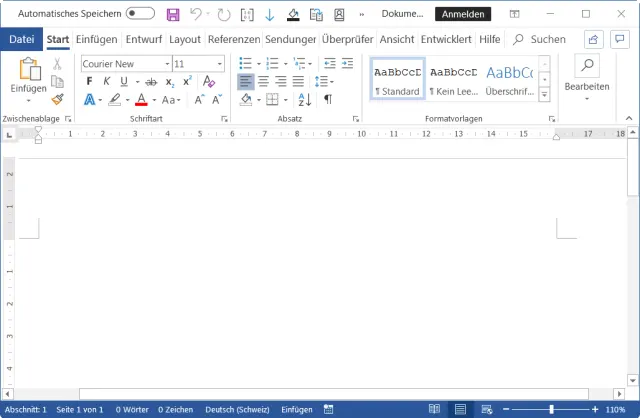Expand the font size 11 dropdown

(219, 63)
